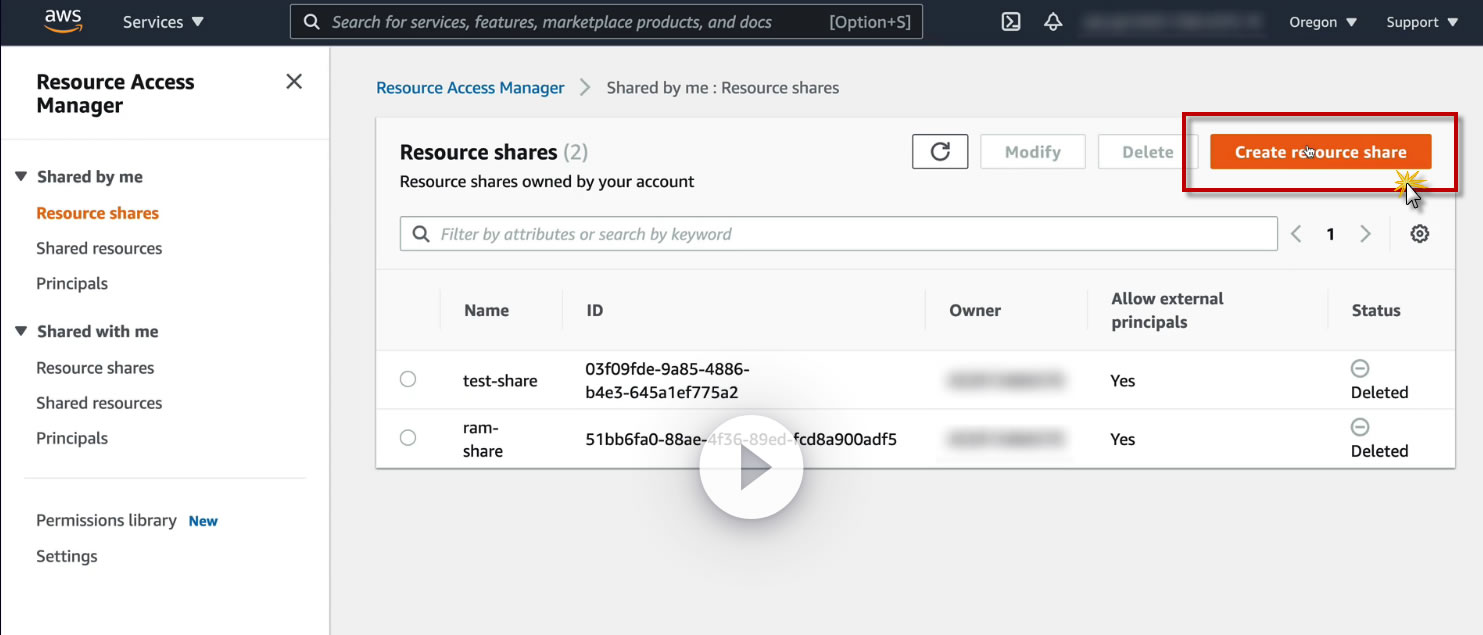The image size is (1483, 635).
Task: Play the video overlay
Action: (751, 467)
